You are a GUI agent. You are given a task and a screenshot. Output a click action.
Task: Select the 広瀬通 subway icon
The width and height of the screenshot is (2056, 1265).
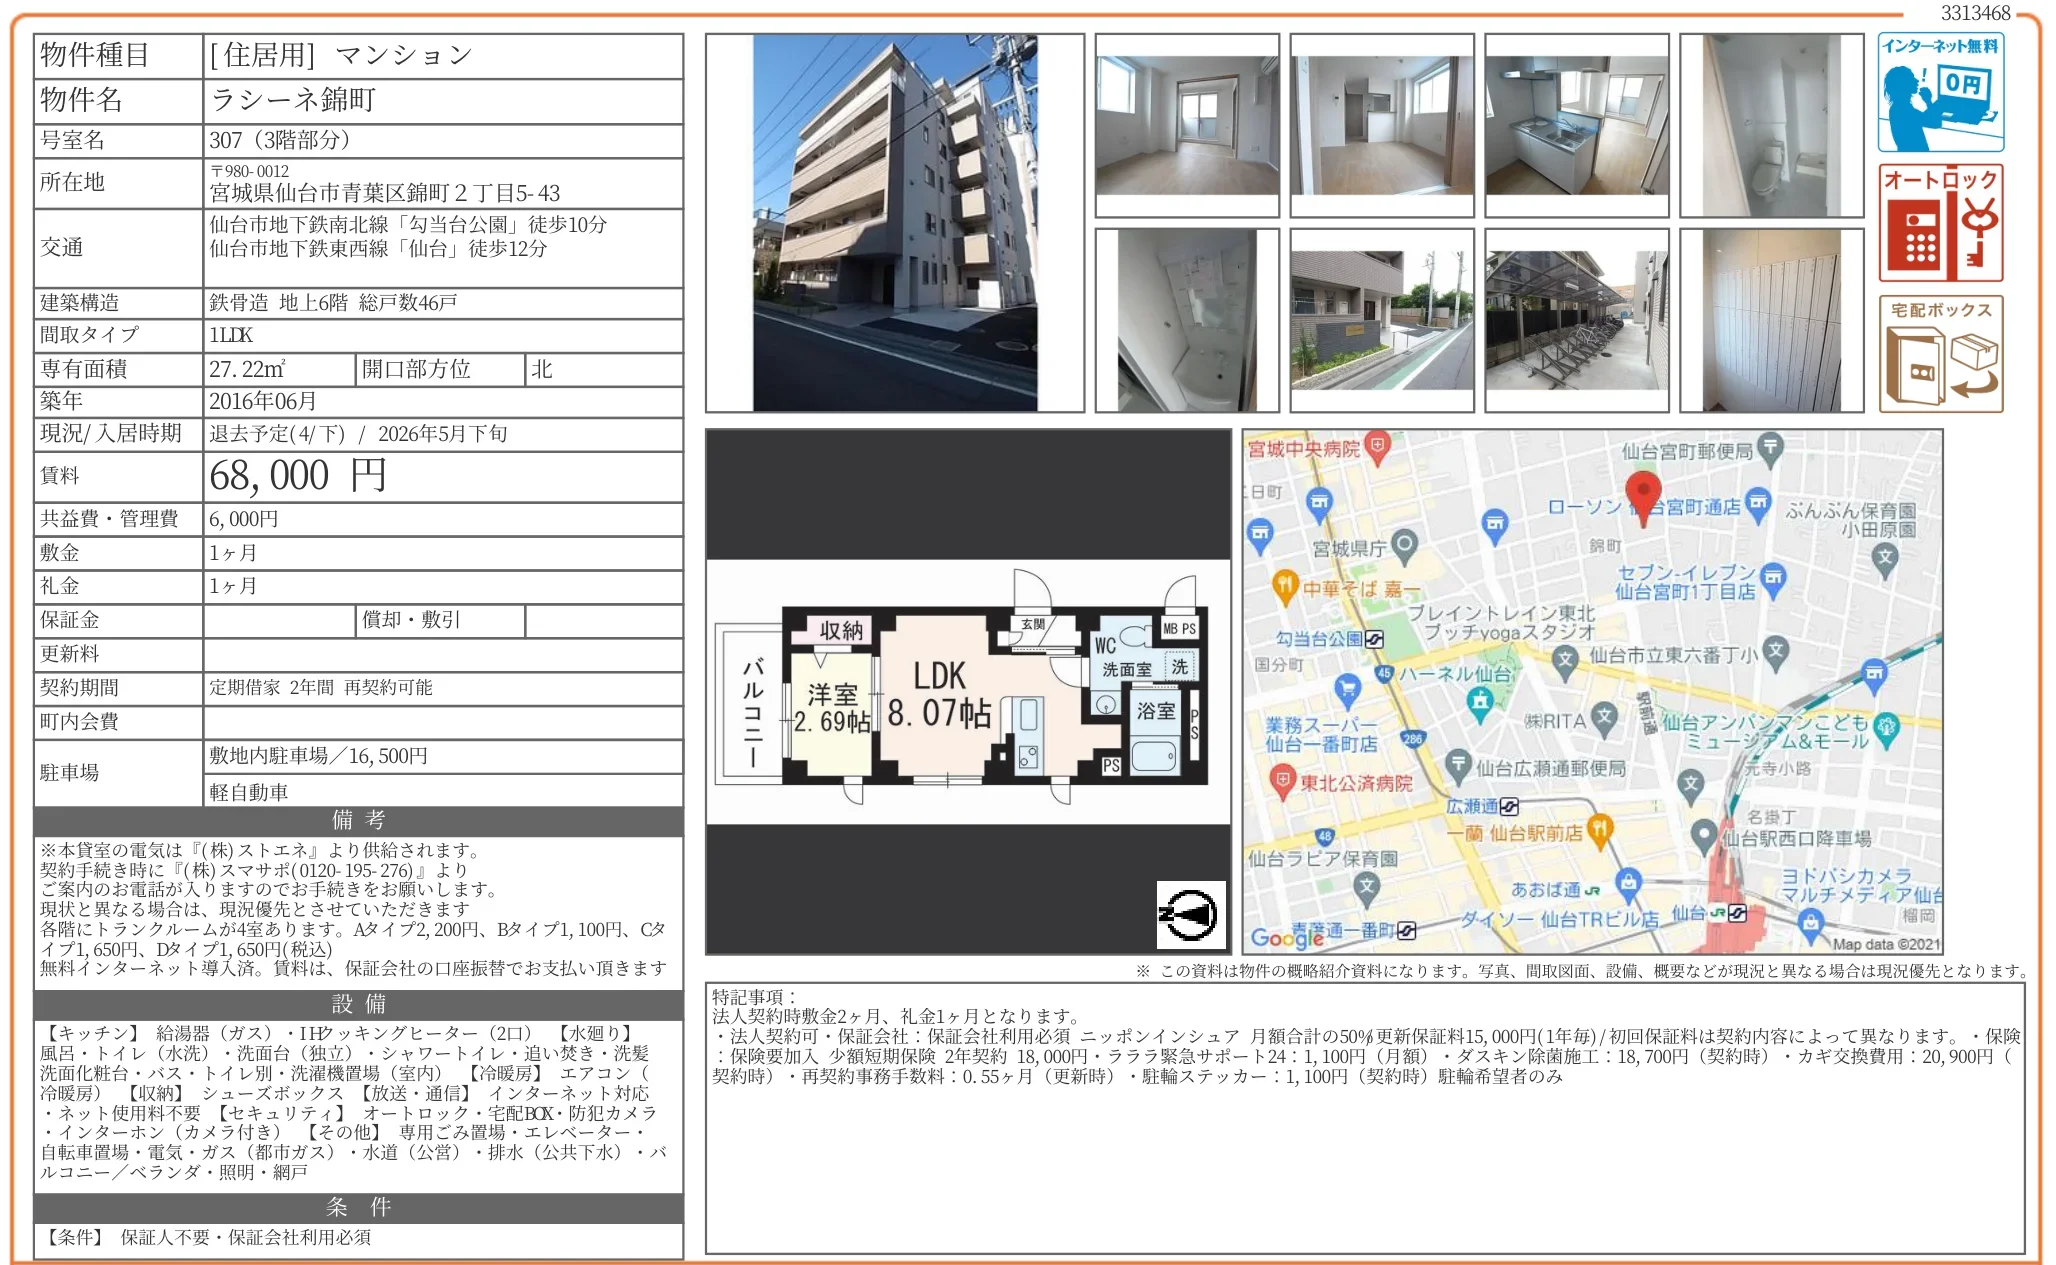point(1511,806)
